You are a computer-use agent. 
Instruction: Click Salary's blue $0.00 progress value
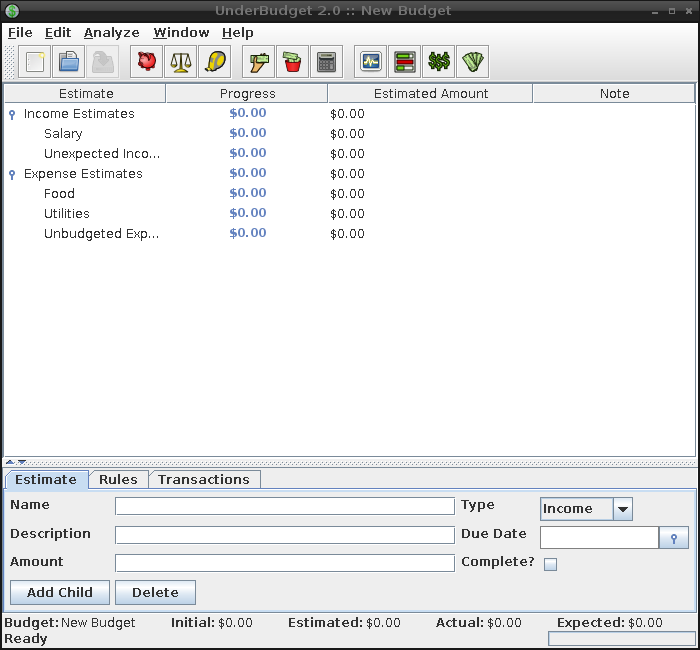(x=248, y=133)
